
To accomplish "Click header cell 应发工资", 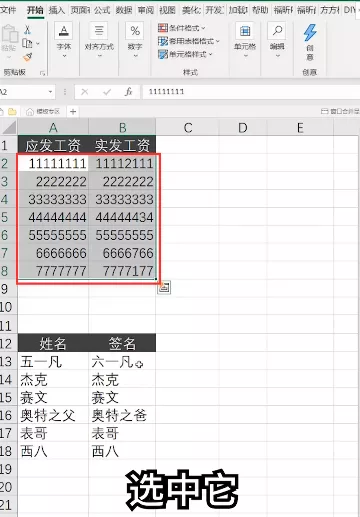I will [x=53, y=145].
